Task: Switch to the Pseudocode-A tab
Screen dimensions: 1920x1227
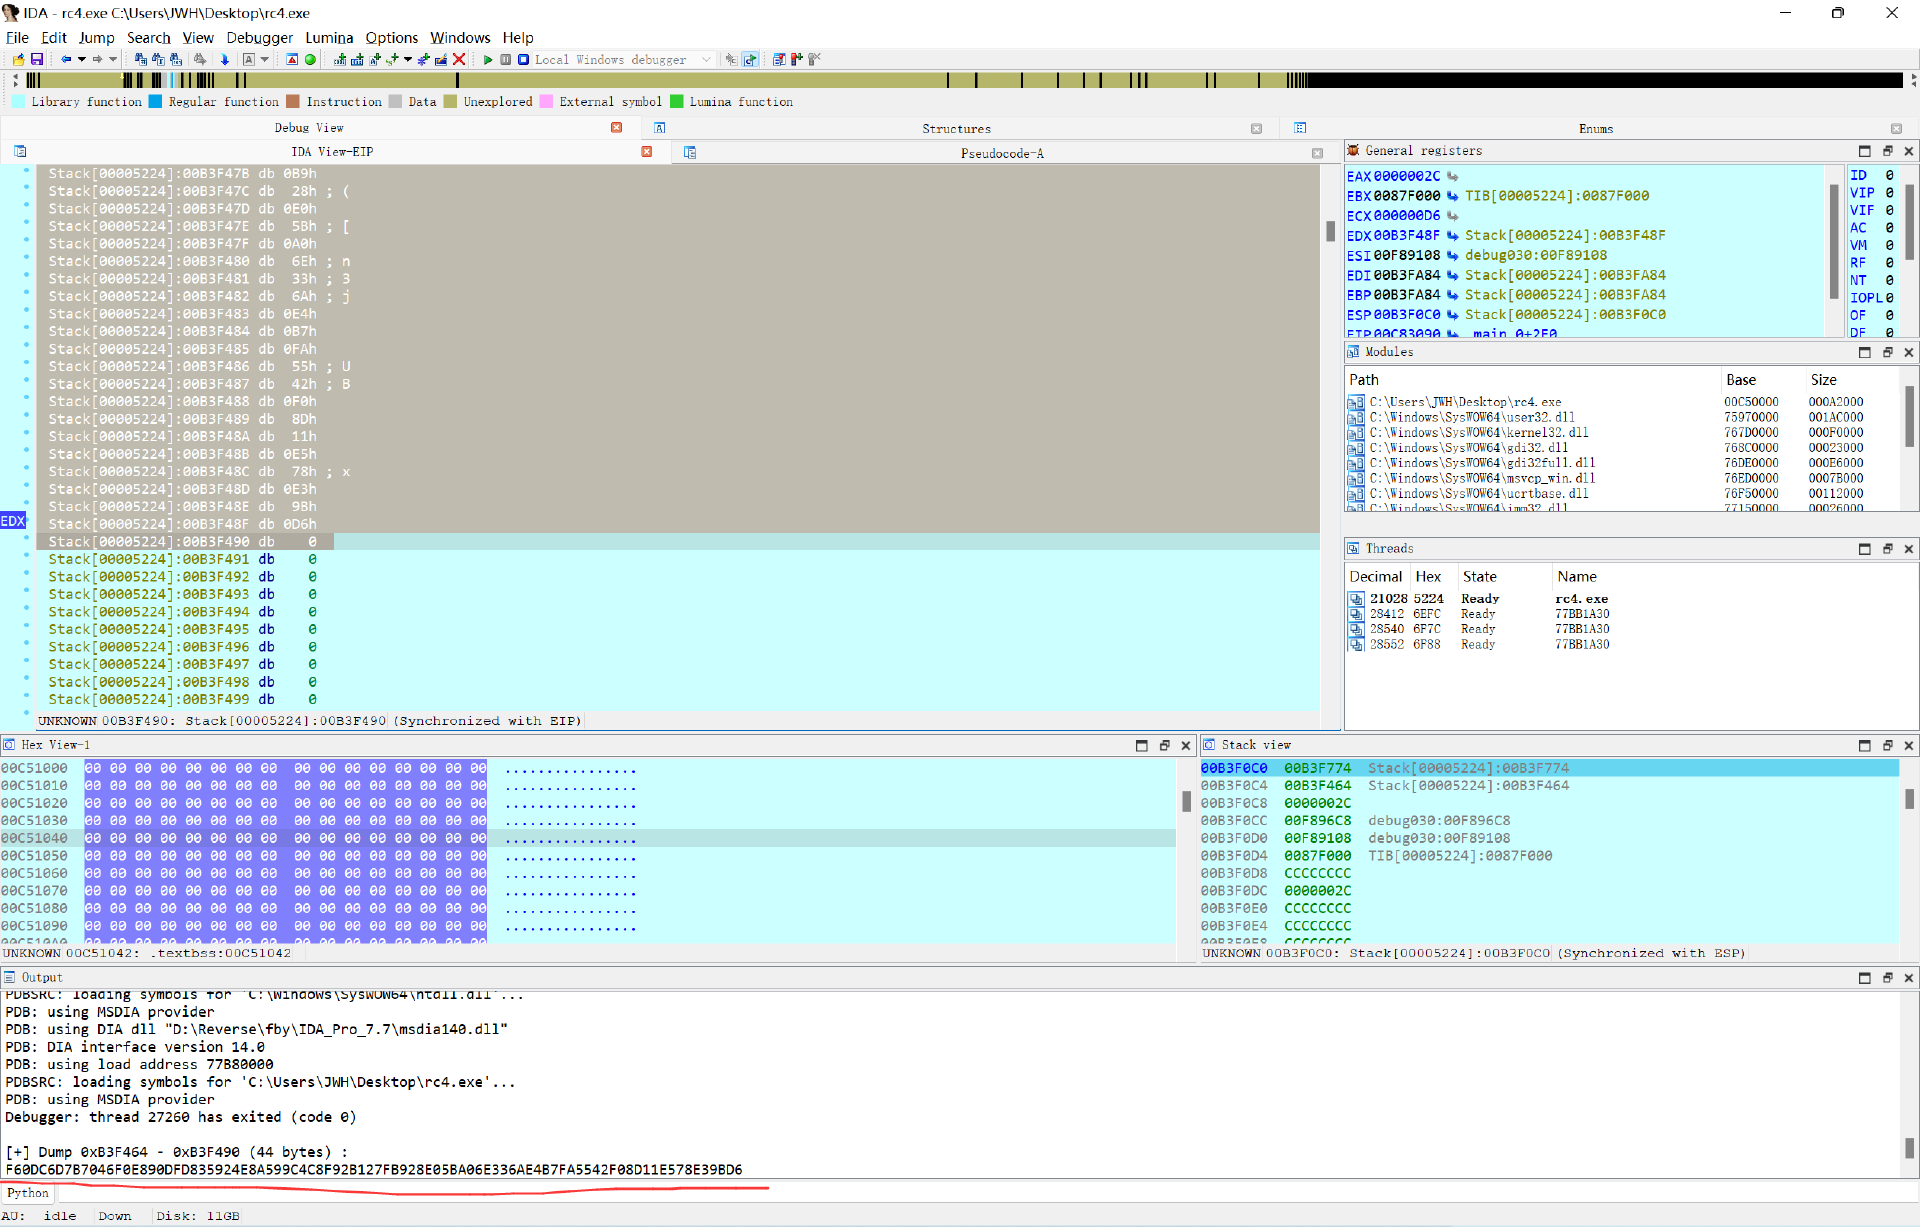Action: [x=1002, y=153]
